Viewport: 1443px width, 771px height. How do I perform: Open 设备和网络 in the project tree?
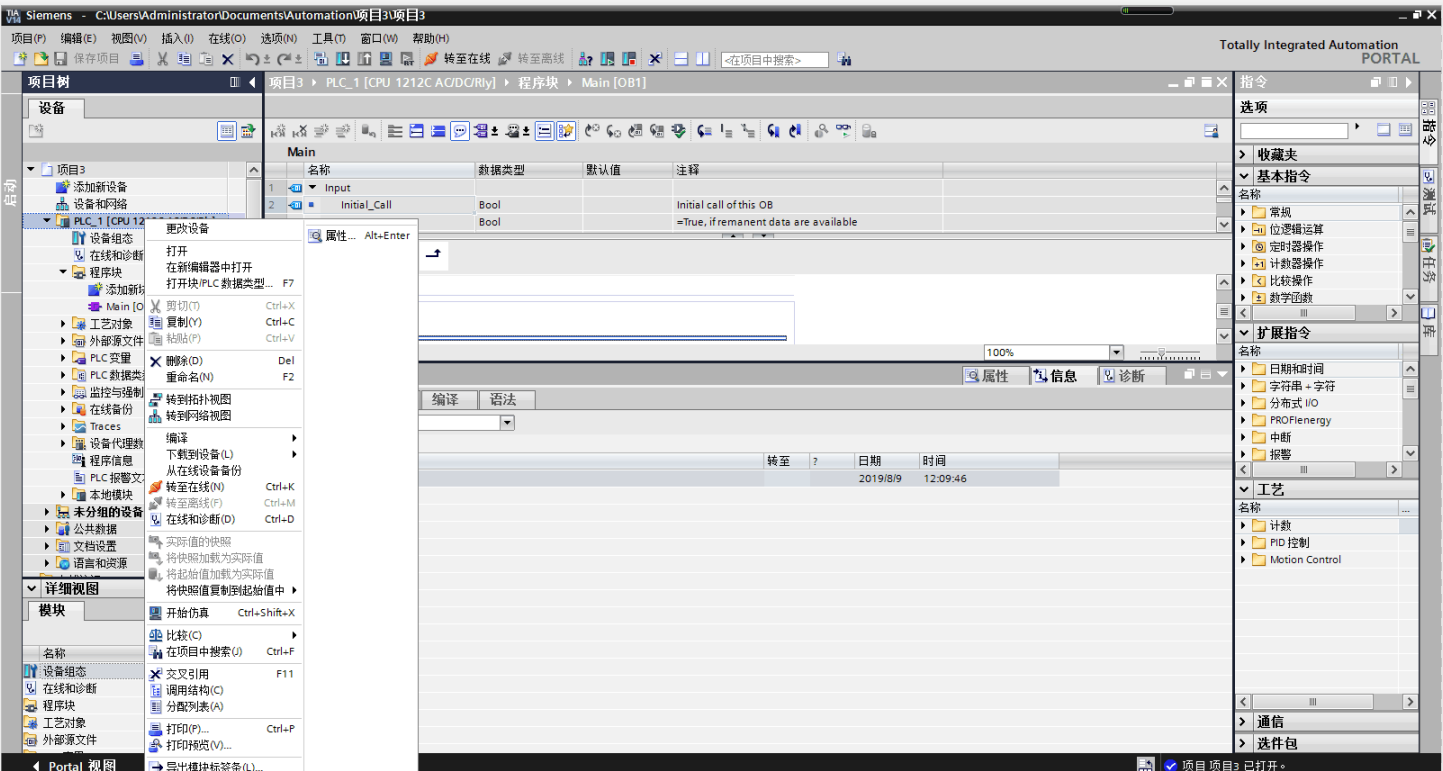coord(99,204)
